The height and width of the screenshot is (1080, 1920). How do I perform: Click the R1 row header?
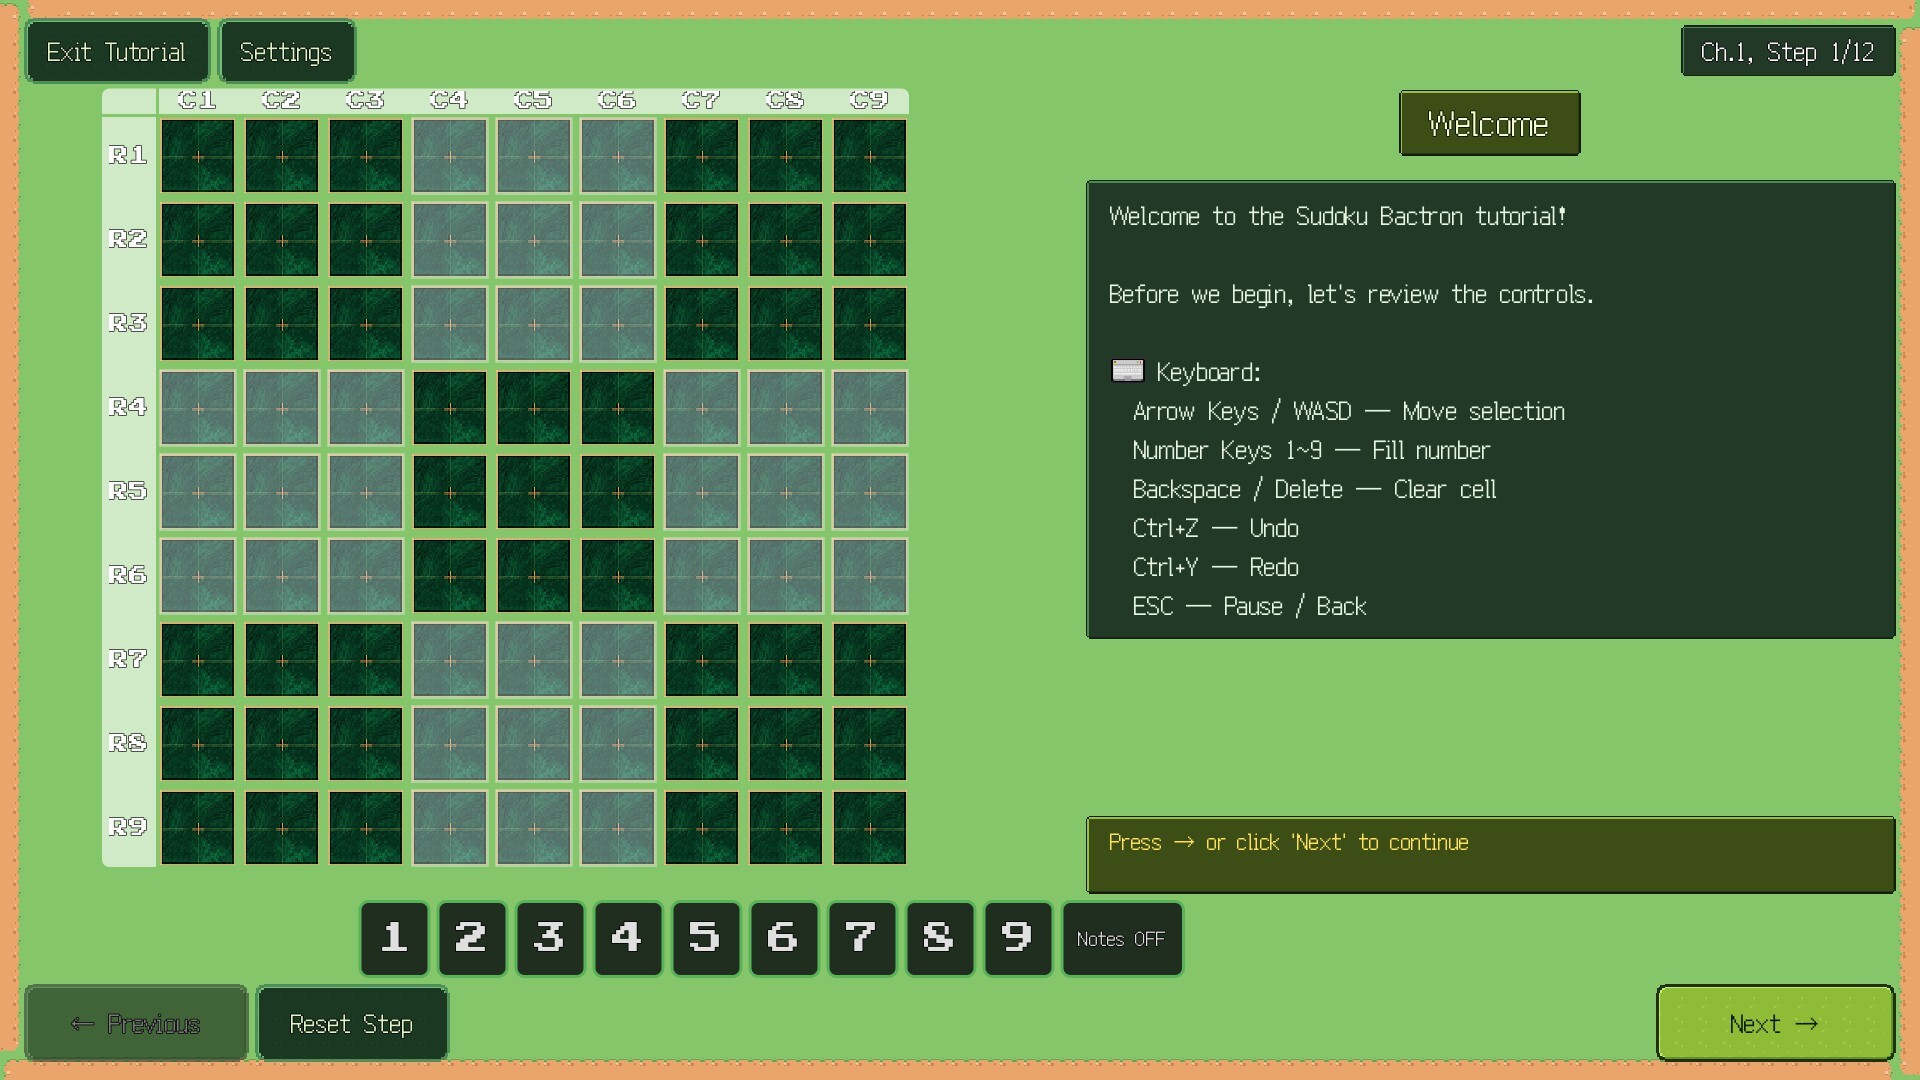point(128,155)
